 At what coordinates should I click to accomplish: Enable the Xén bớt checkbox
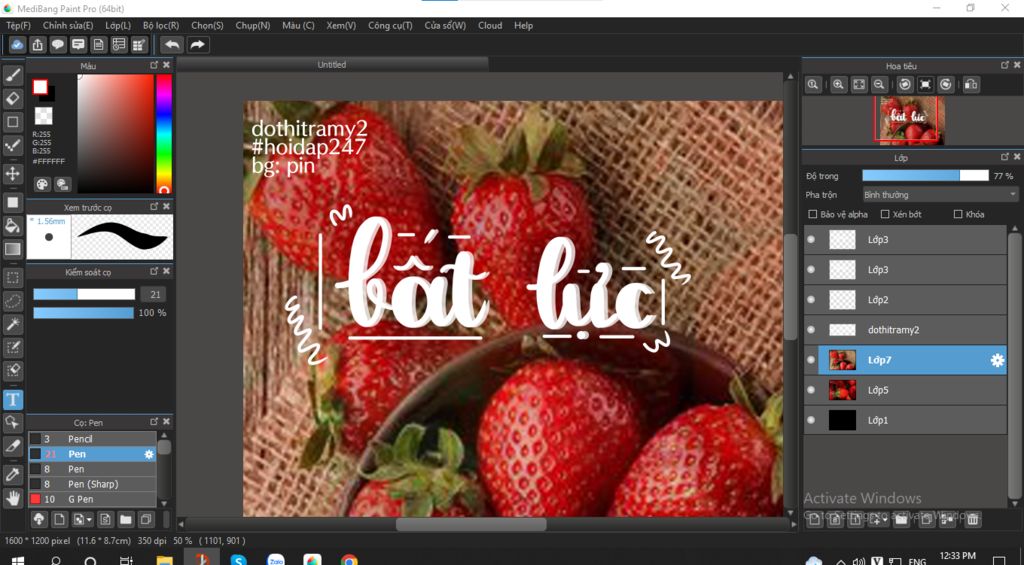pyautogui.click(x=885, y=214)
